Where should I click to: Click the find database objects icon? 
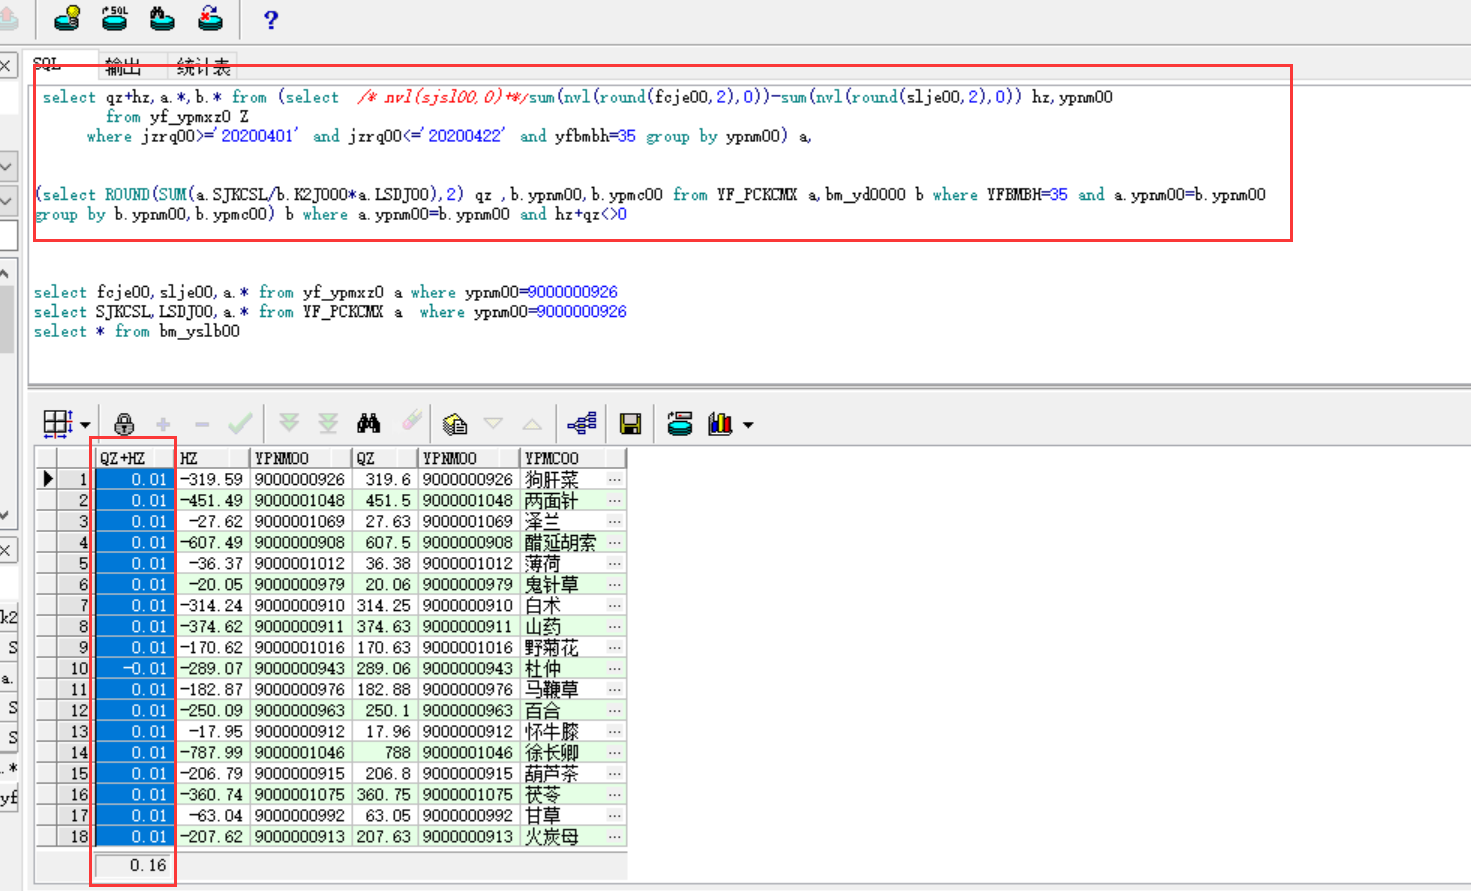pos(162,18)
